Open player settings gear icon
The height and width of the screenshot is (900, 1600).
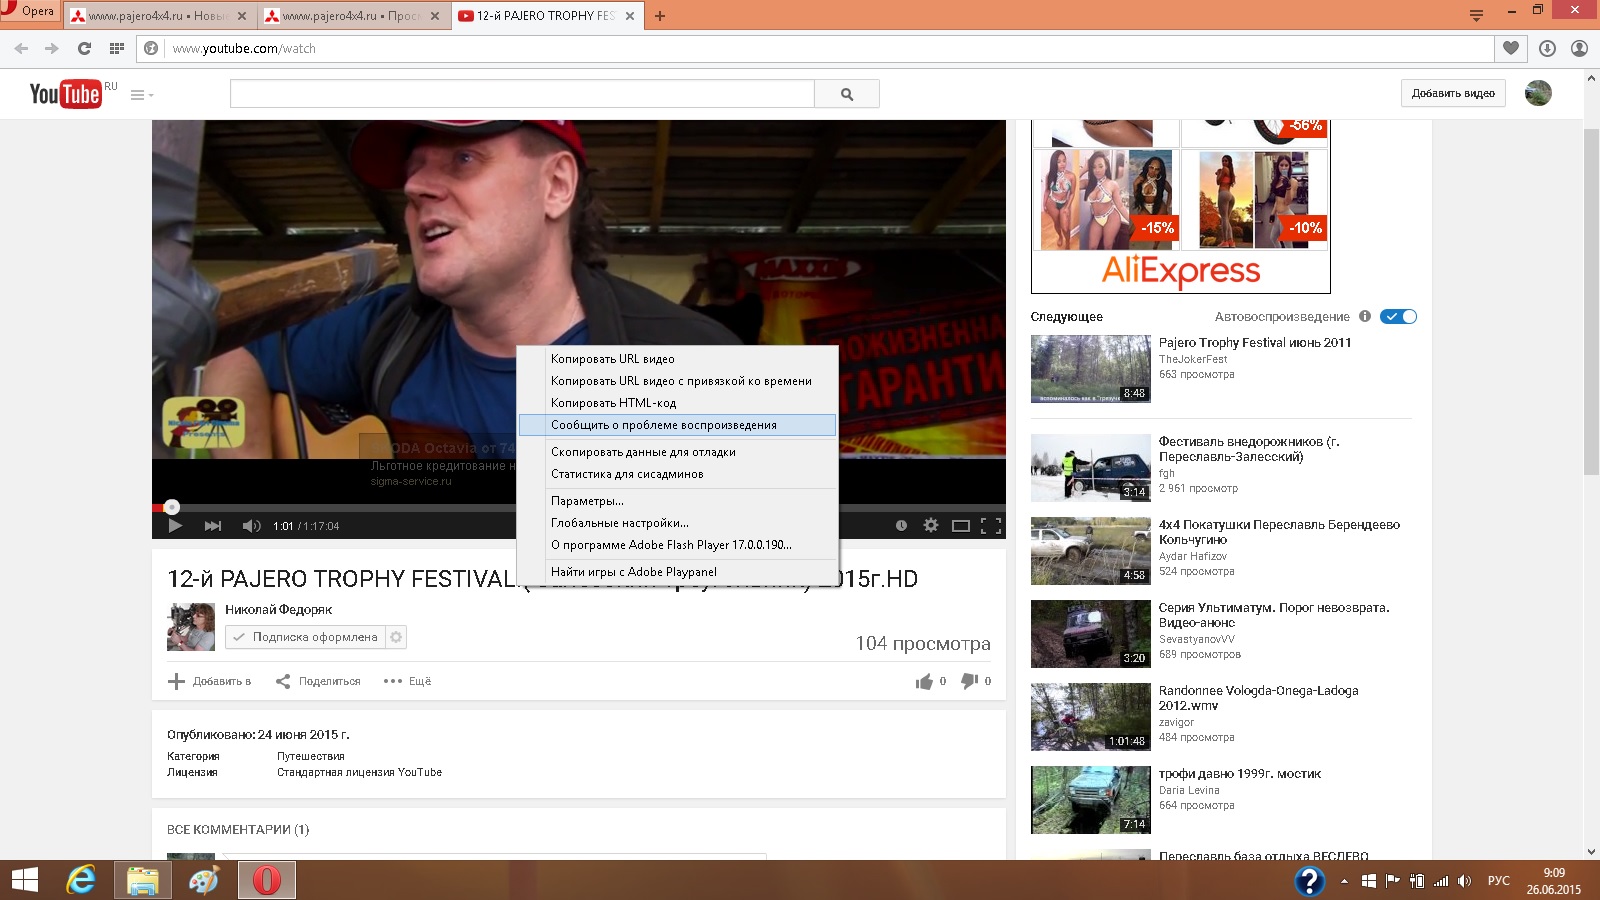pos(931,525)
